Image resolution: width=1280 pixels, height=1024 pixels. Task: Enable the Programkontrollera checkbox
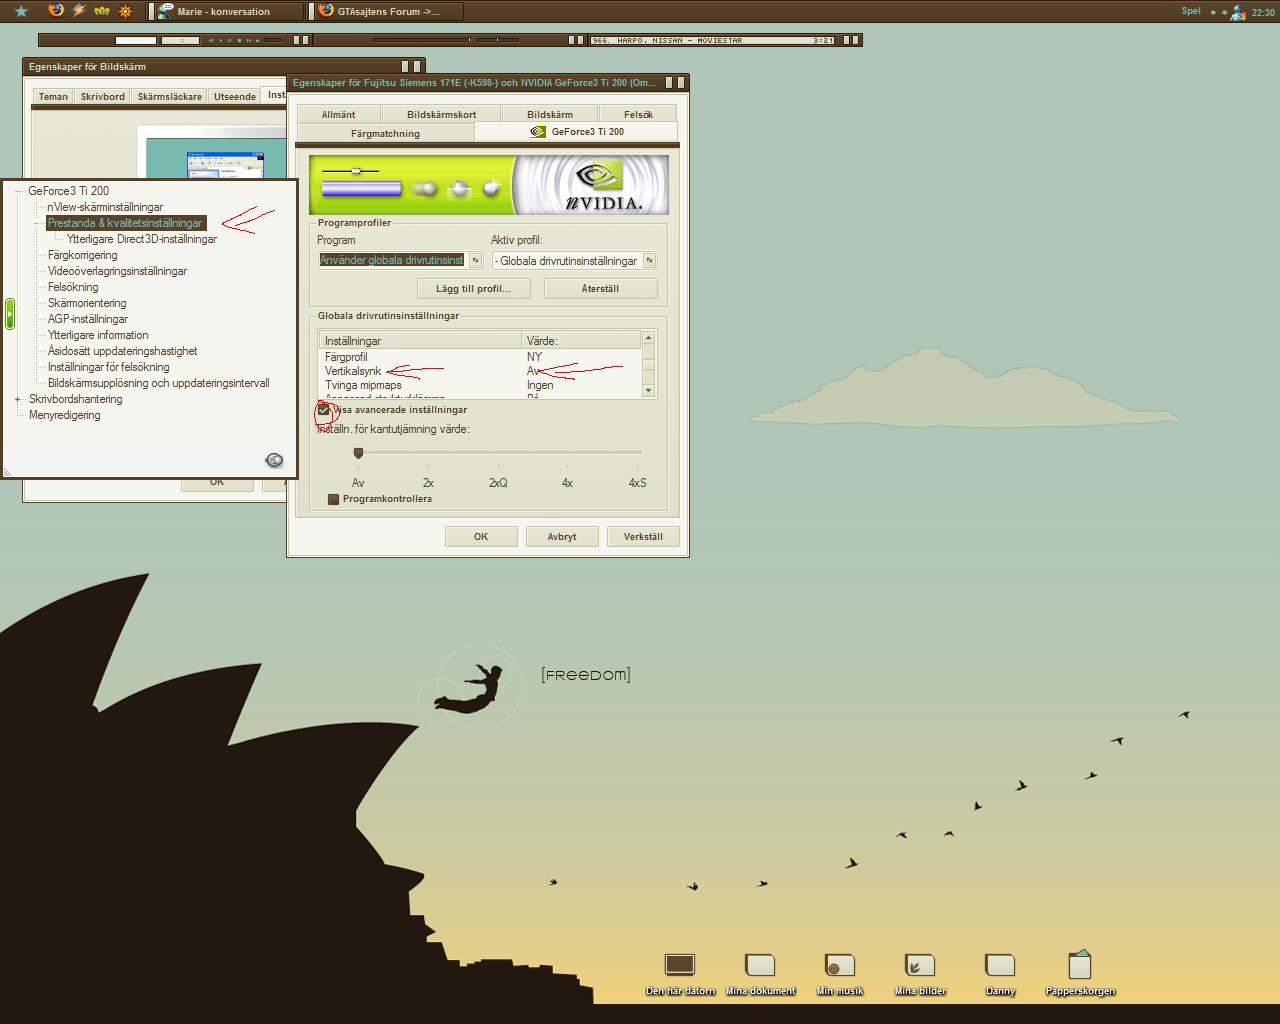pyautogui.click(x=333, y=499)
